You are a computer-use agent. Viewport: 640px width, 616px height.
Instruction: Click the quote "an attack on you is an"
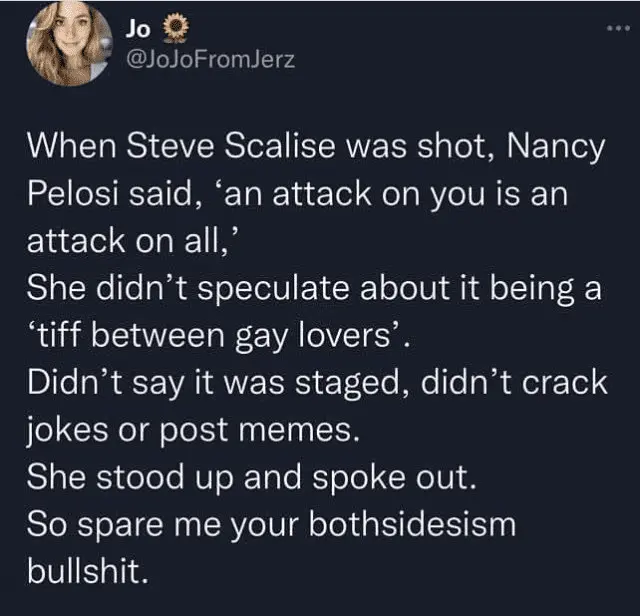pyautogui.click(x=386, y=194)
